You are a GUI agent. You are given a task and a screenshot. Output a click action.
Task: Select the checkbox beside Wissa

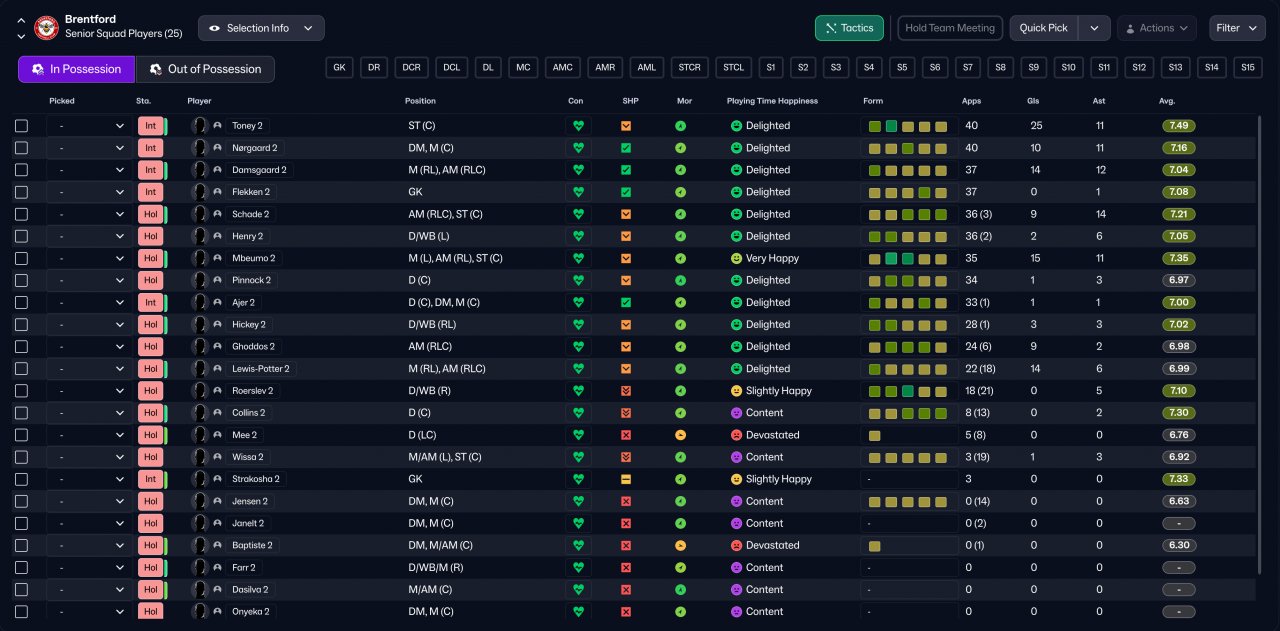point(22,457)
